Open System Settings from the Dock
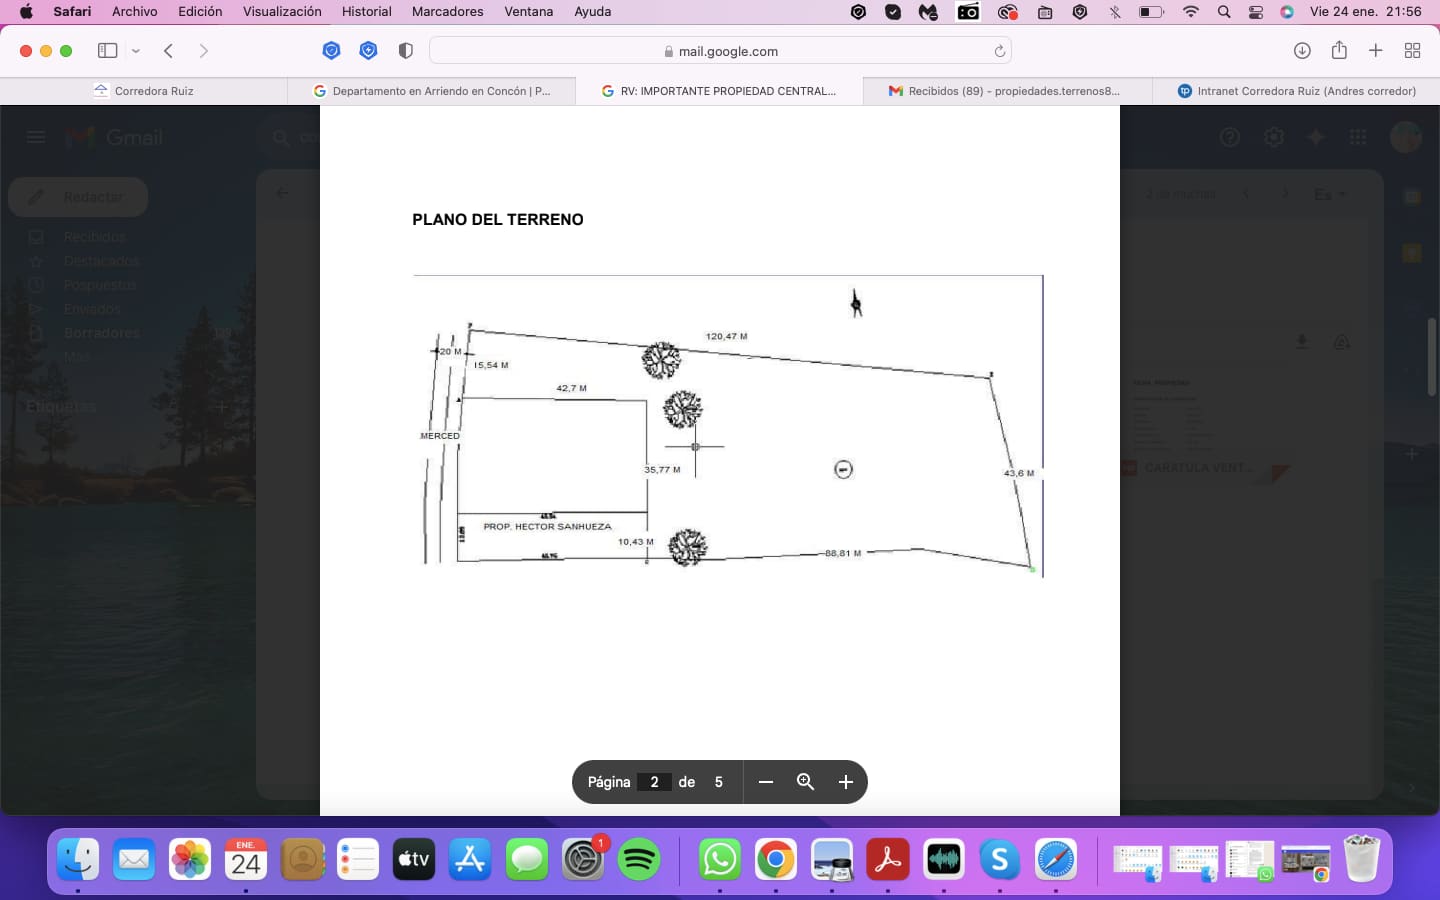 pyautogui.click(x=583, y=859)
